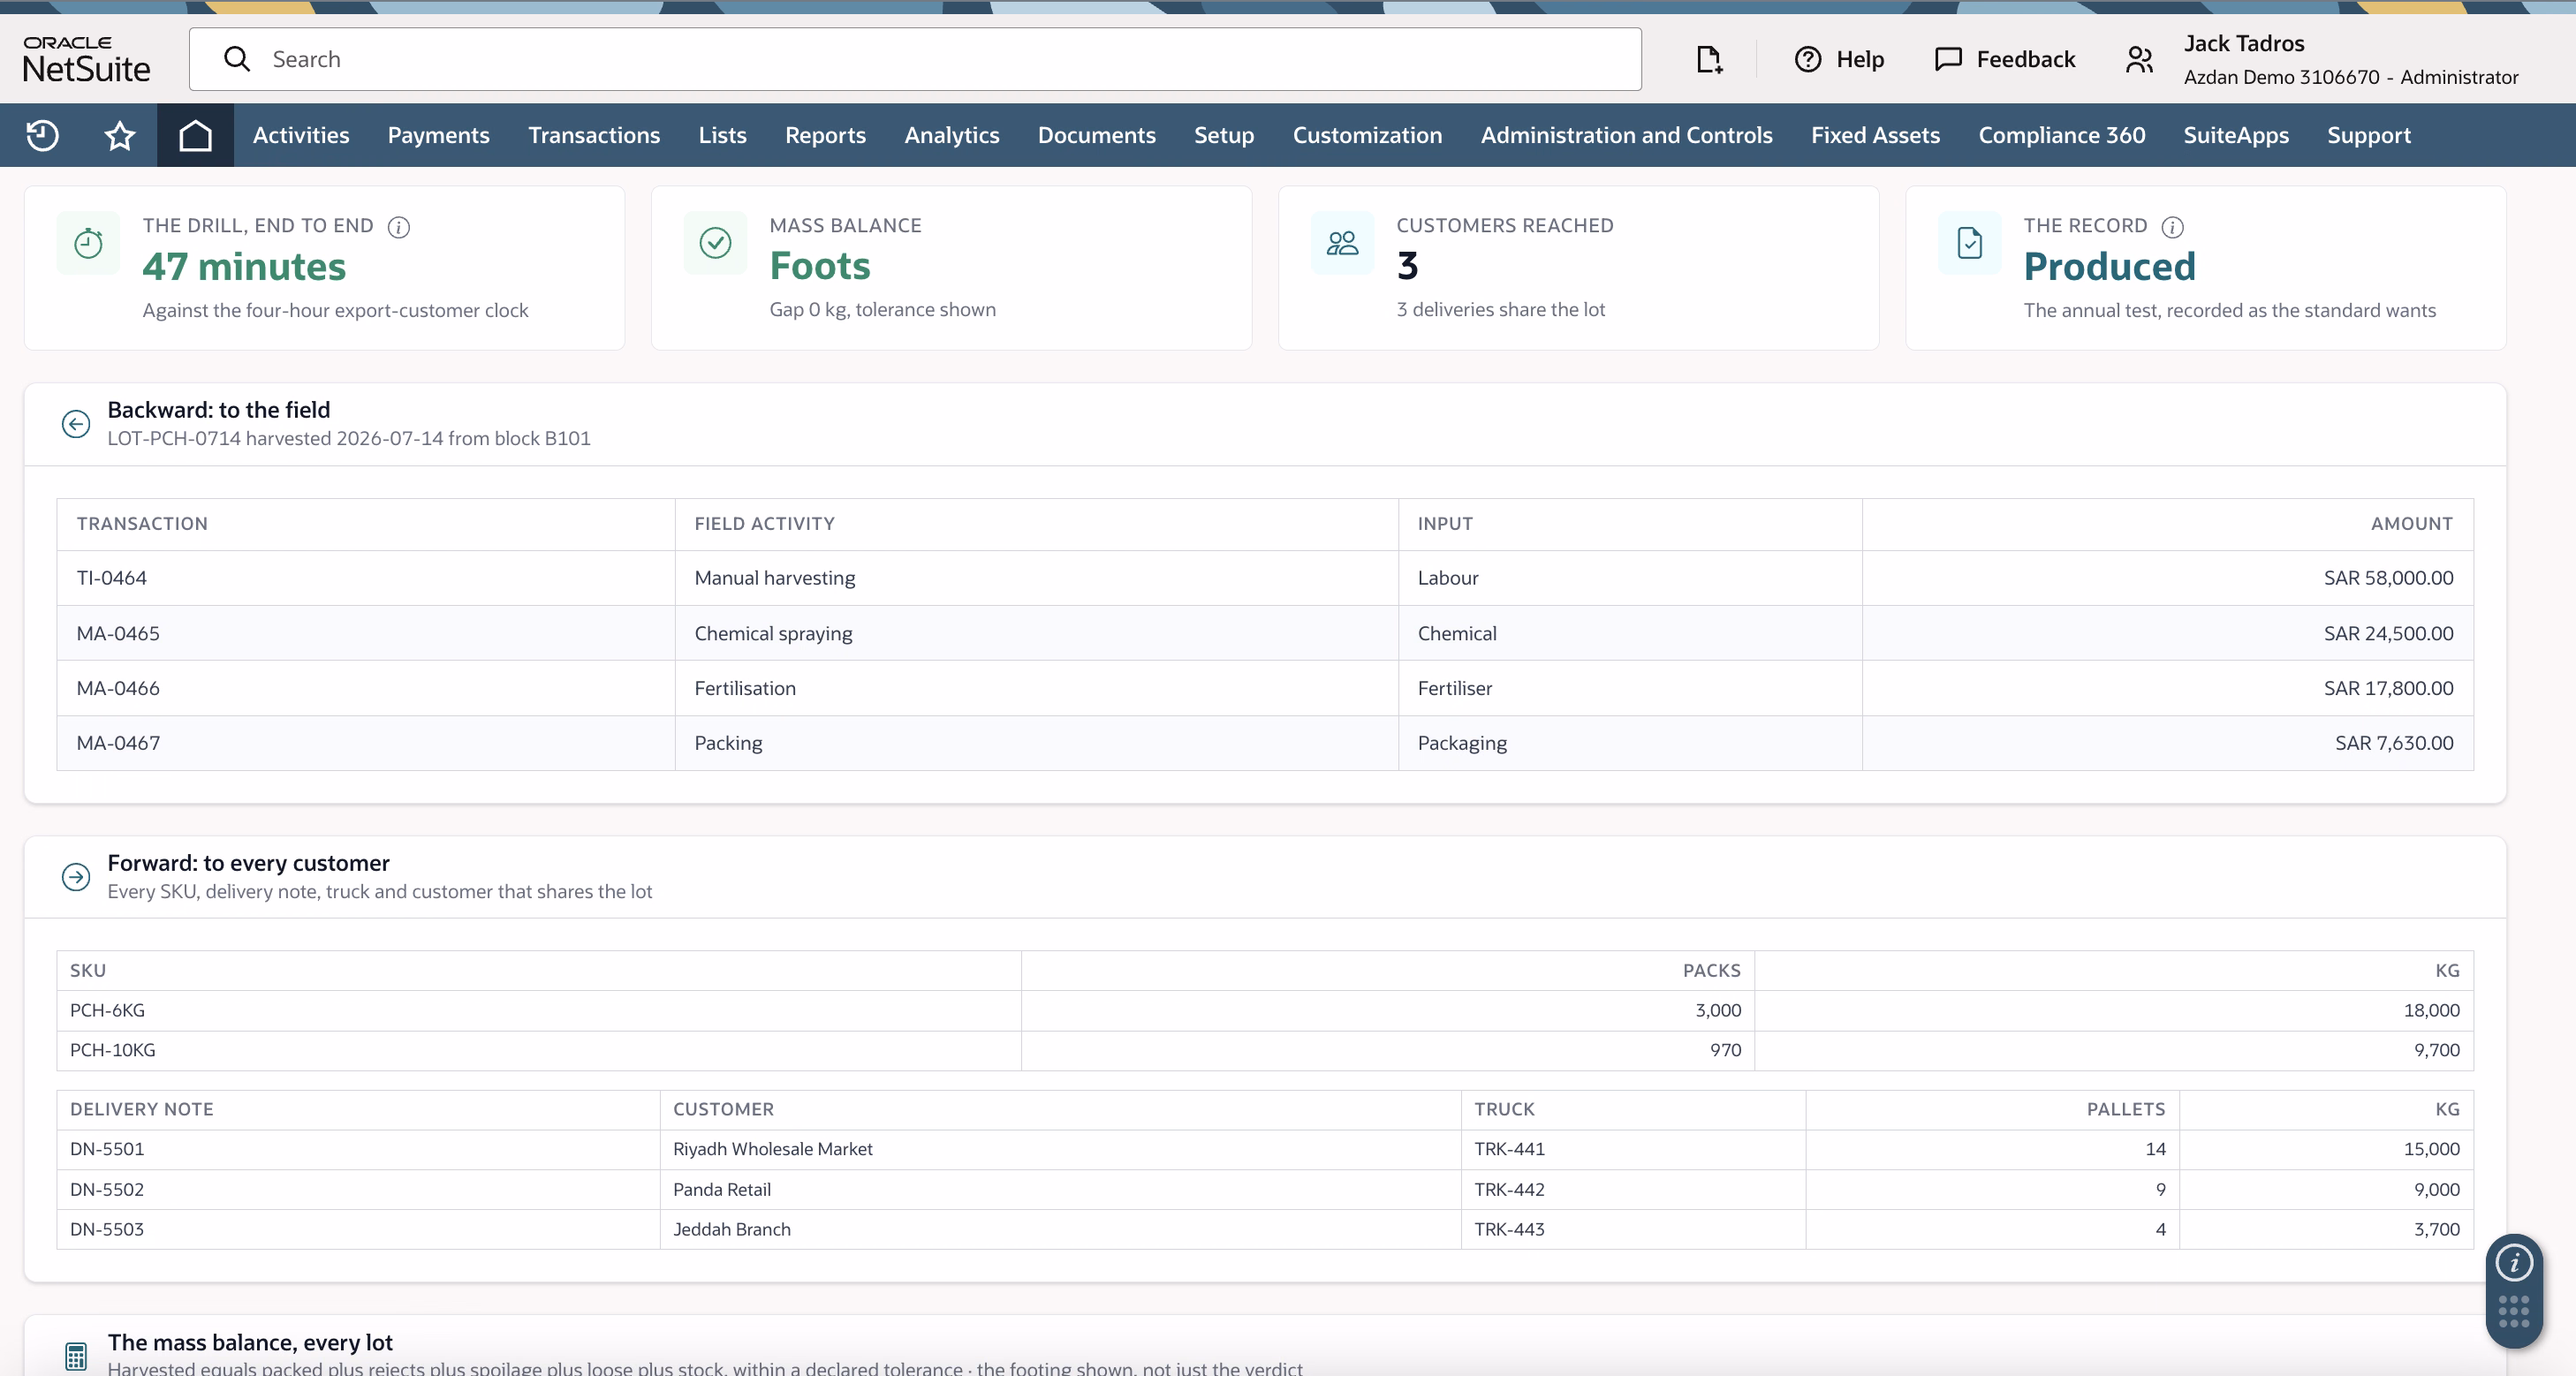This screenshot has height=1376, width=2576.
Task: Show info for The Drill, End to End
Action: (399, 227)
